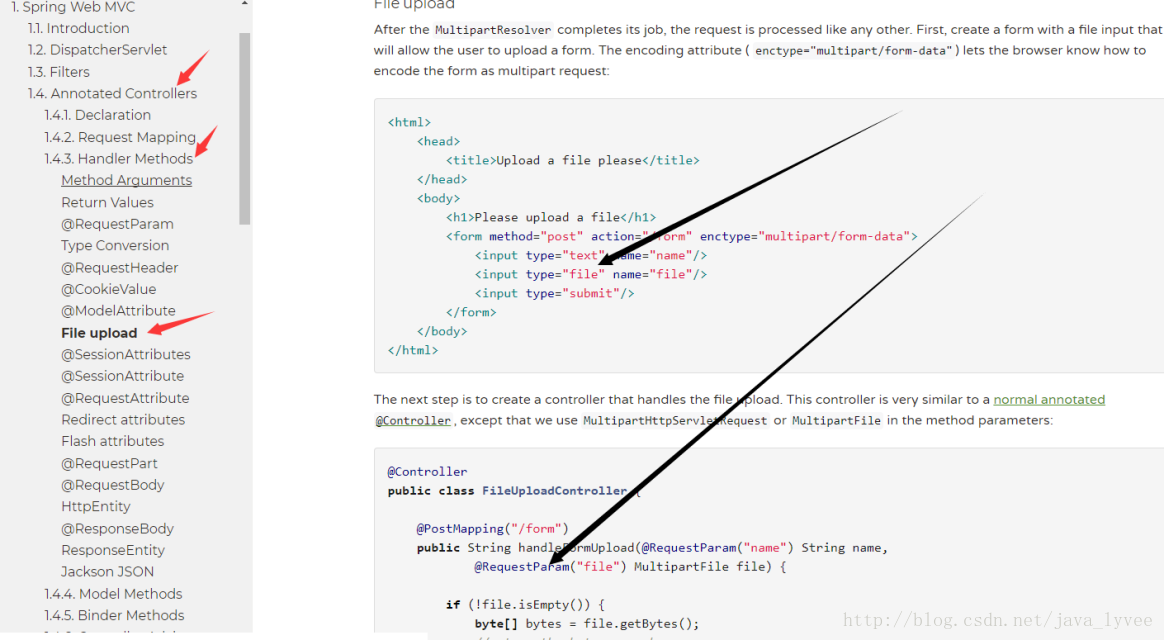
Task: Click MultipartHttpServletRequest inline code
Action: (675, 421)
